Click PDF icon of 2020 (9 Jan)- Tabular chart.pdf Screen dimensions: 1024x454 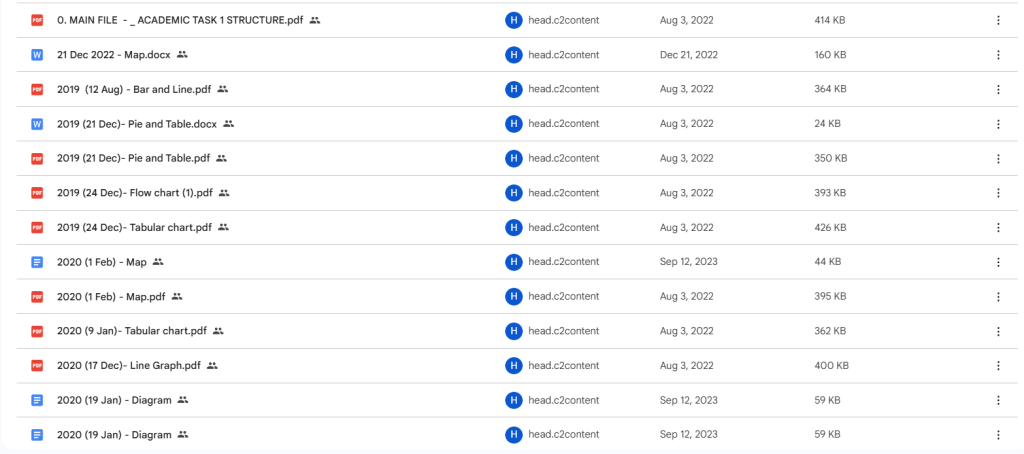pos(37,331)
